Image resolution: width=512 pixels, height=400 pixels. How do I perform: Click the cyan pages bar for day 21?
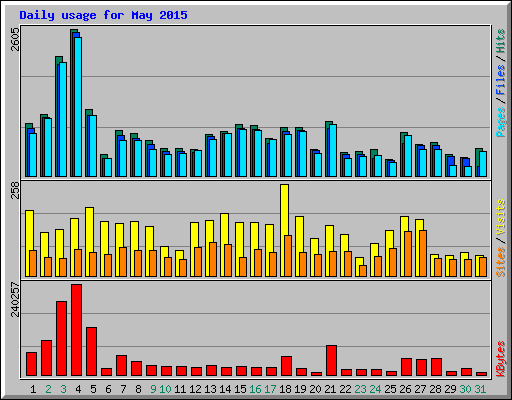[333, 150]
